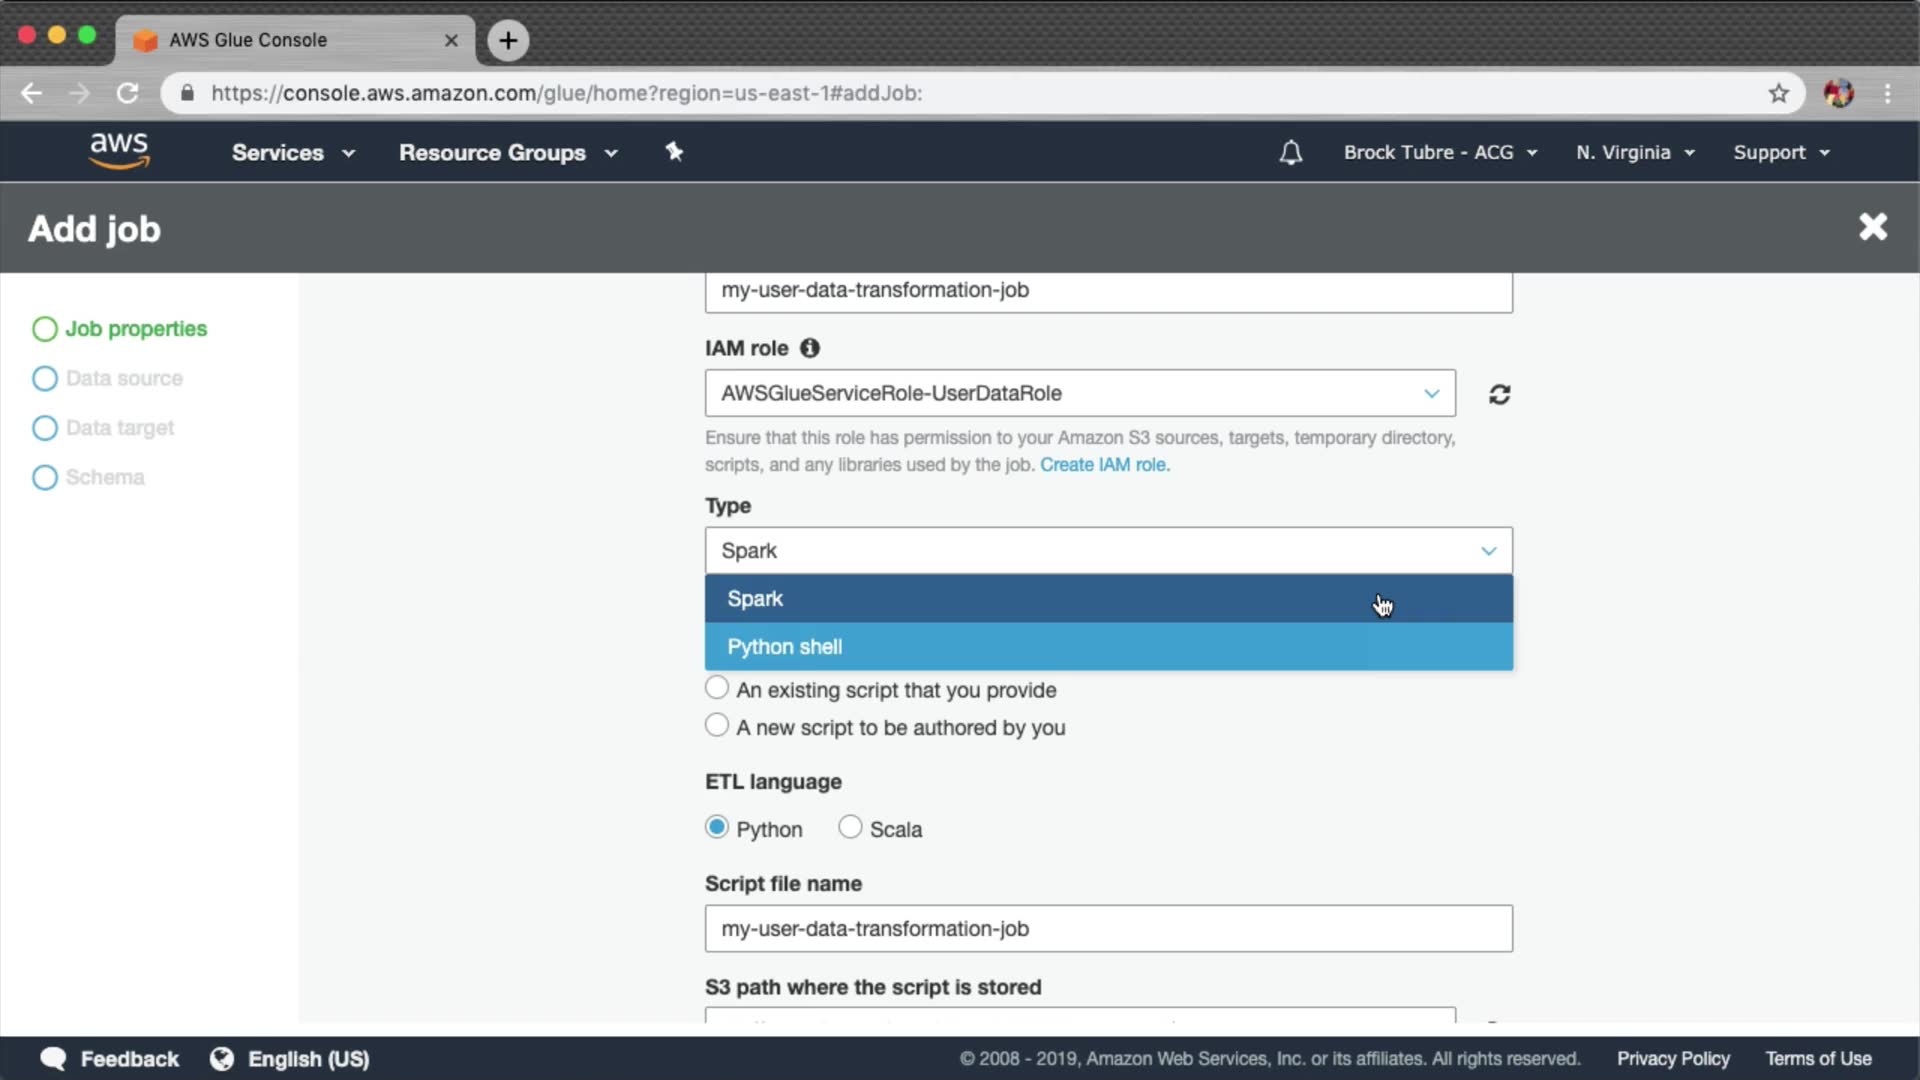This screenshot has width=1920, height=1080.
Task: Select the Scala ETL language radio
Action: pyautogui.click(x=850, y=827)
